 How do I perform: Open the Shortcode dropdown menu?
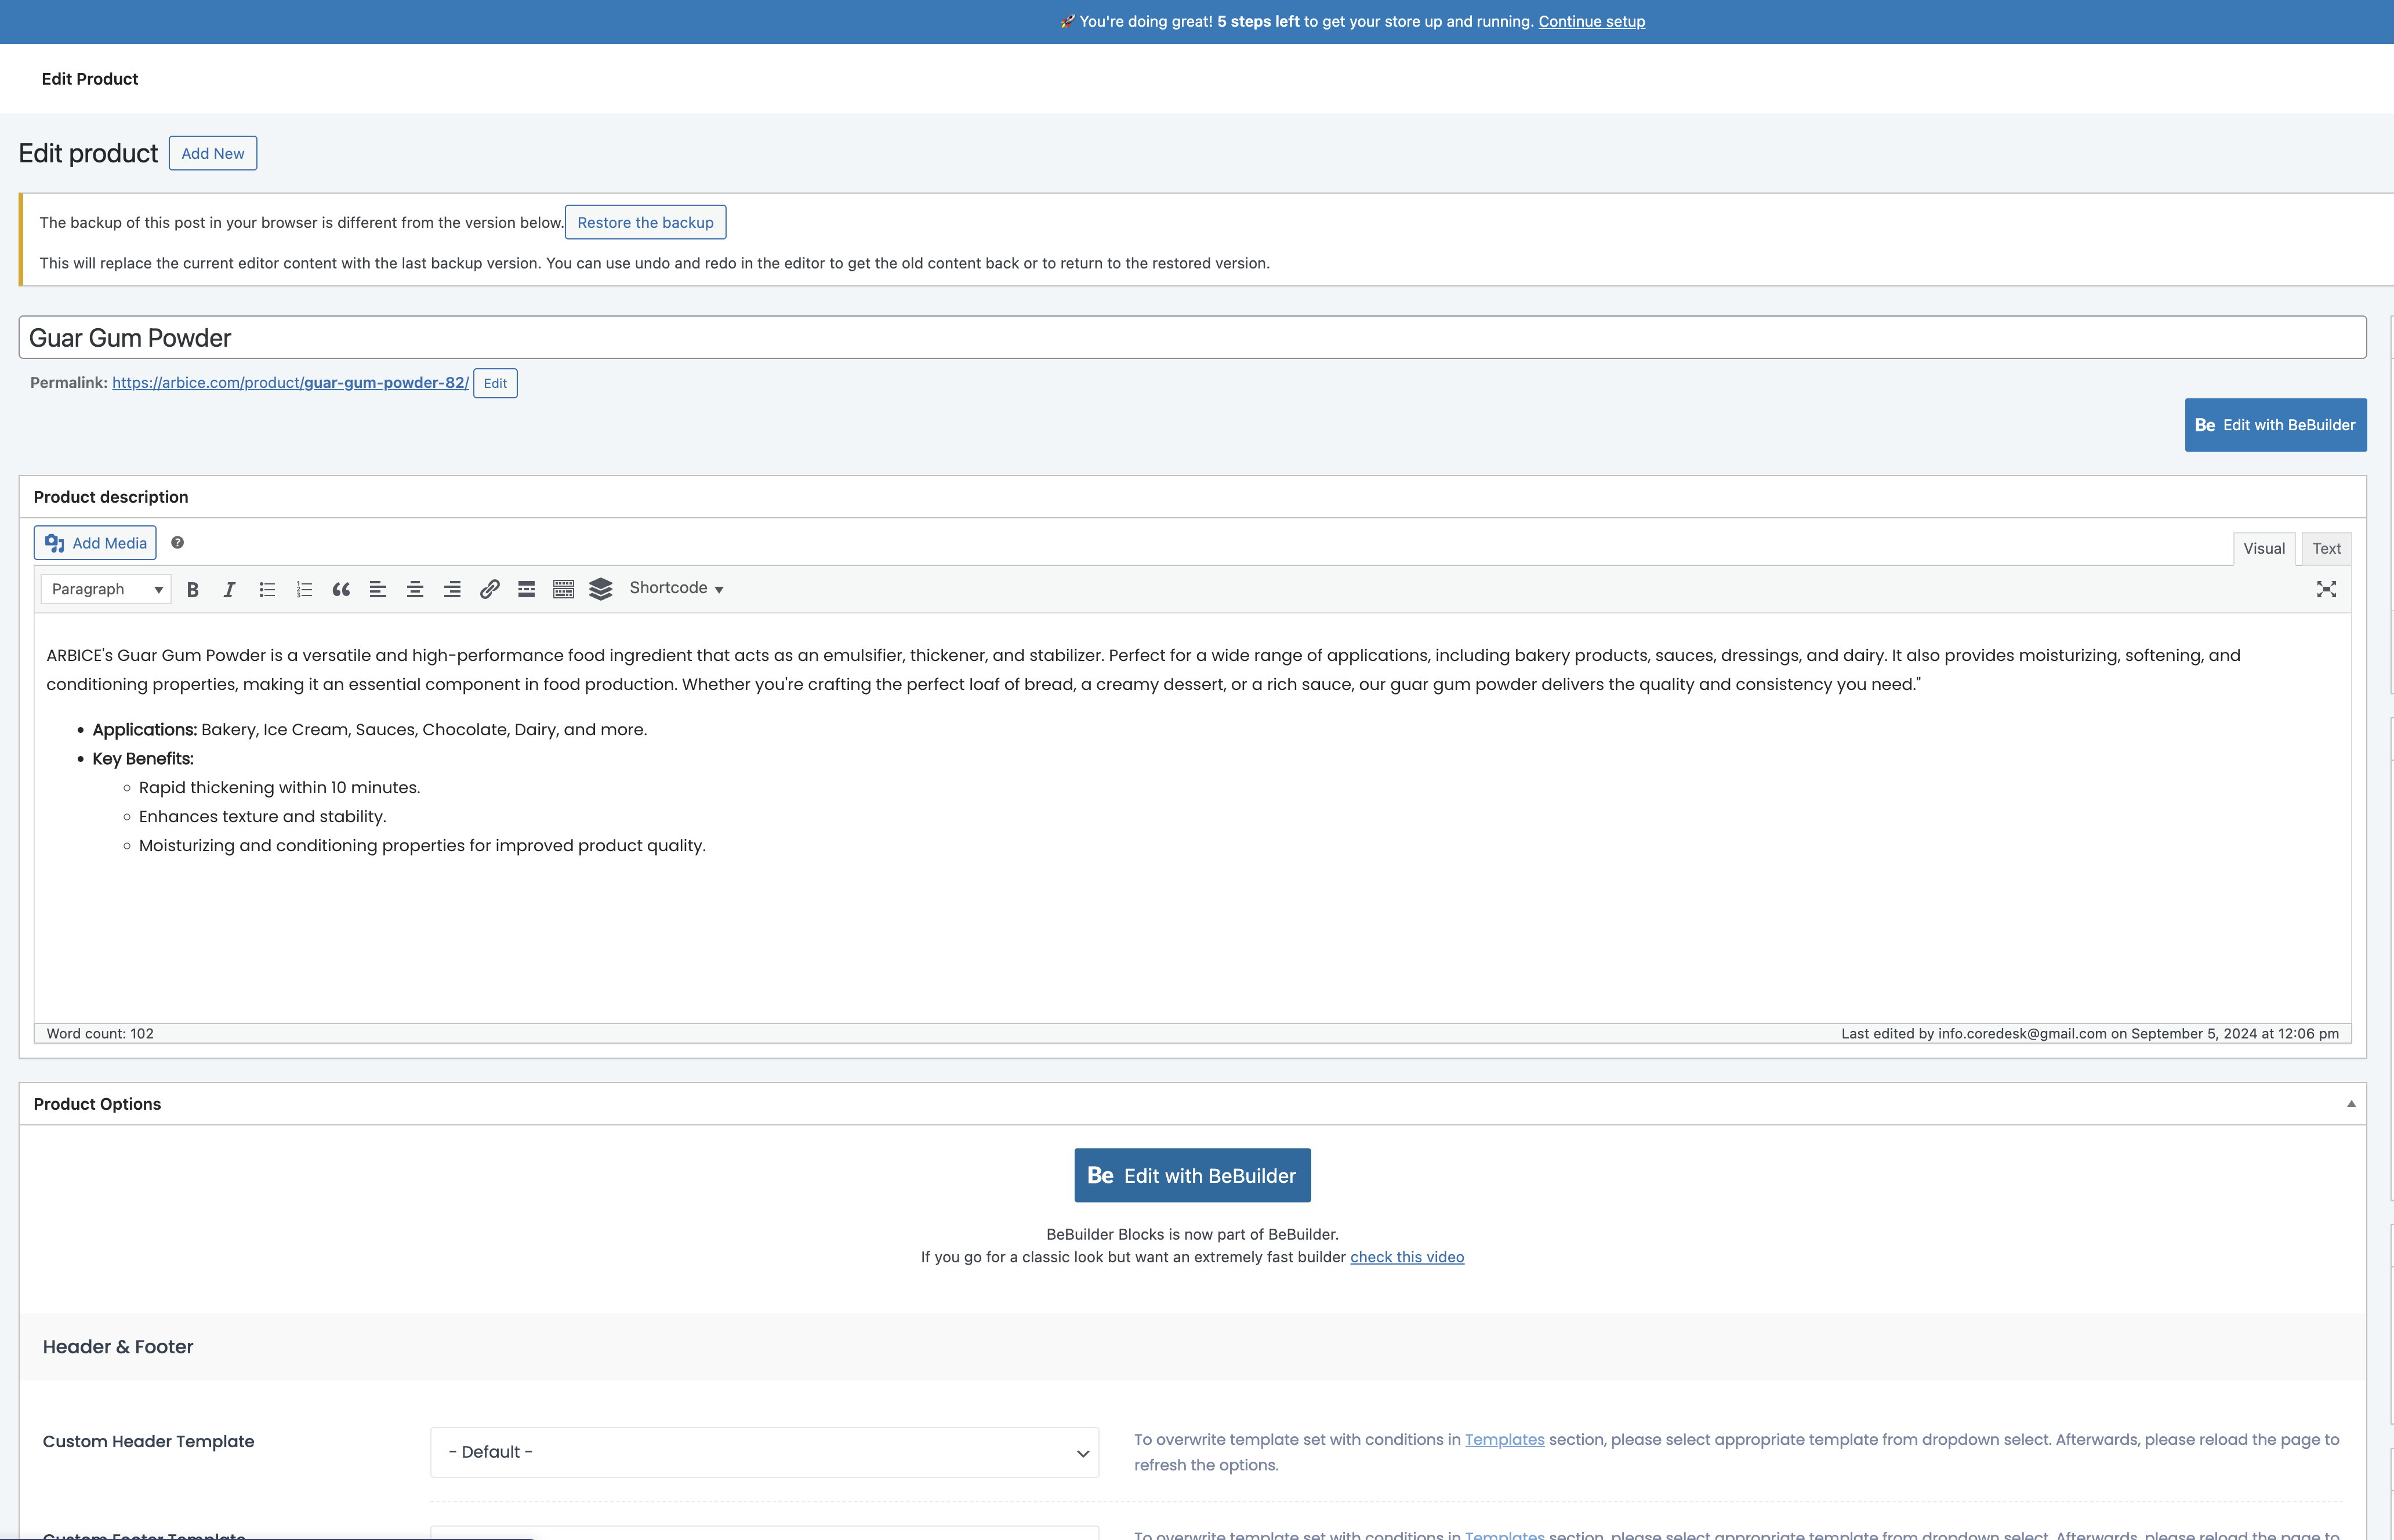pyautogui.click(x=676, y=588)
